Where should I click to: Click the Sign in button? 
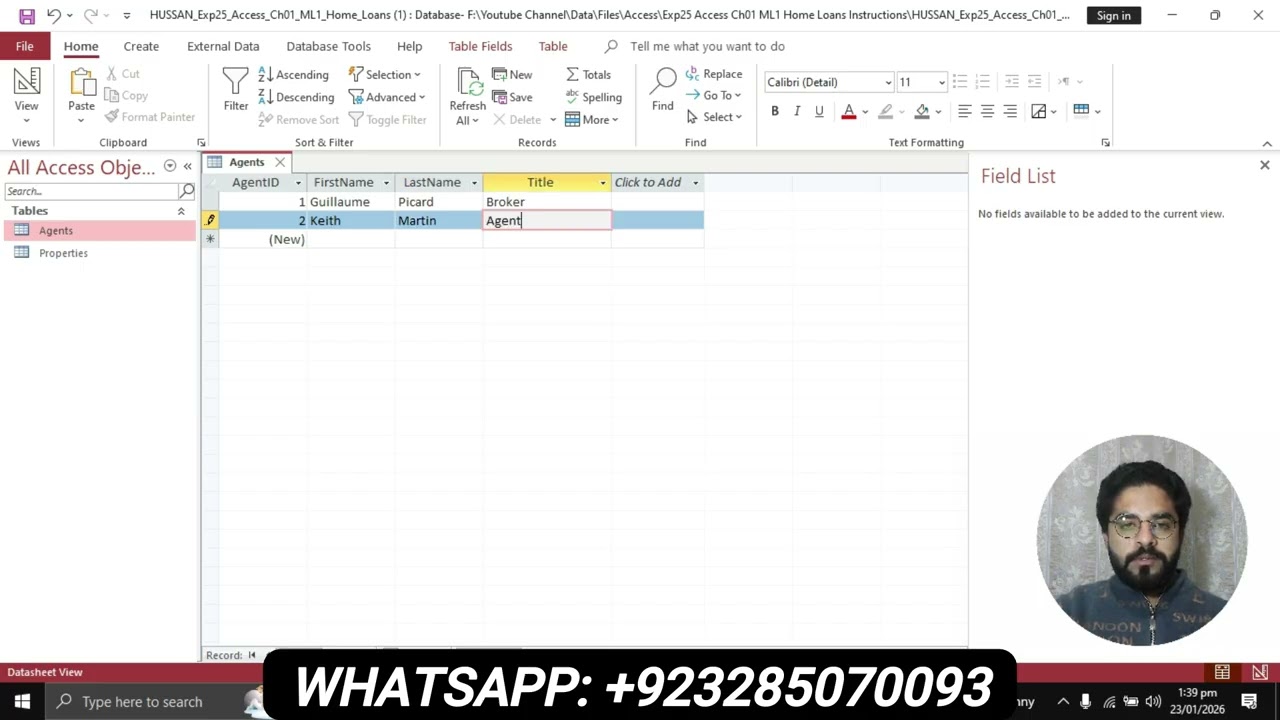click(1113, 15)
